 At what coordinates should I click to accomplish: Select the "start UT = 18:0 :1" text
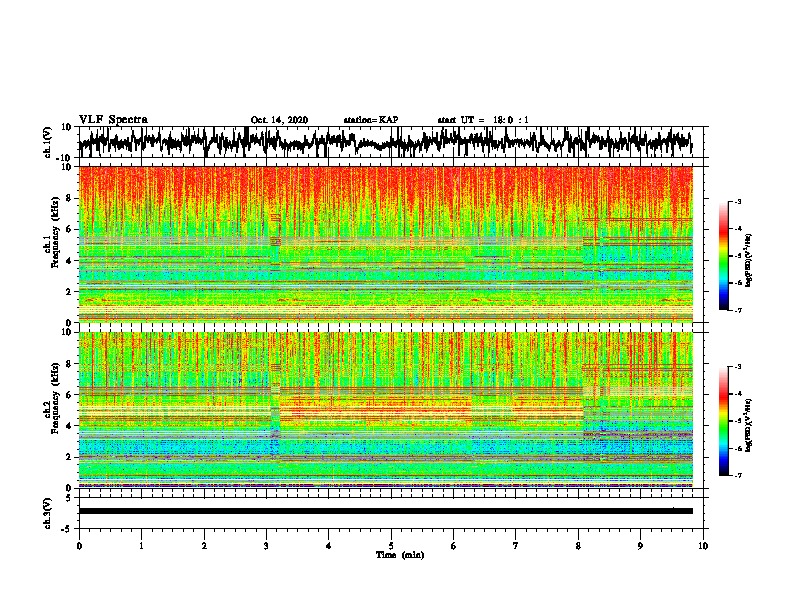[x=483, y=120]
